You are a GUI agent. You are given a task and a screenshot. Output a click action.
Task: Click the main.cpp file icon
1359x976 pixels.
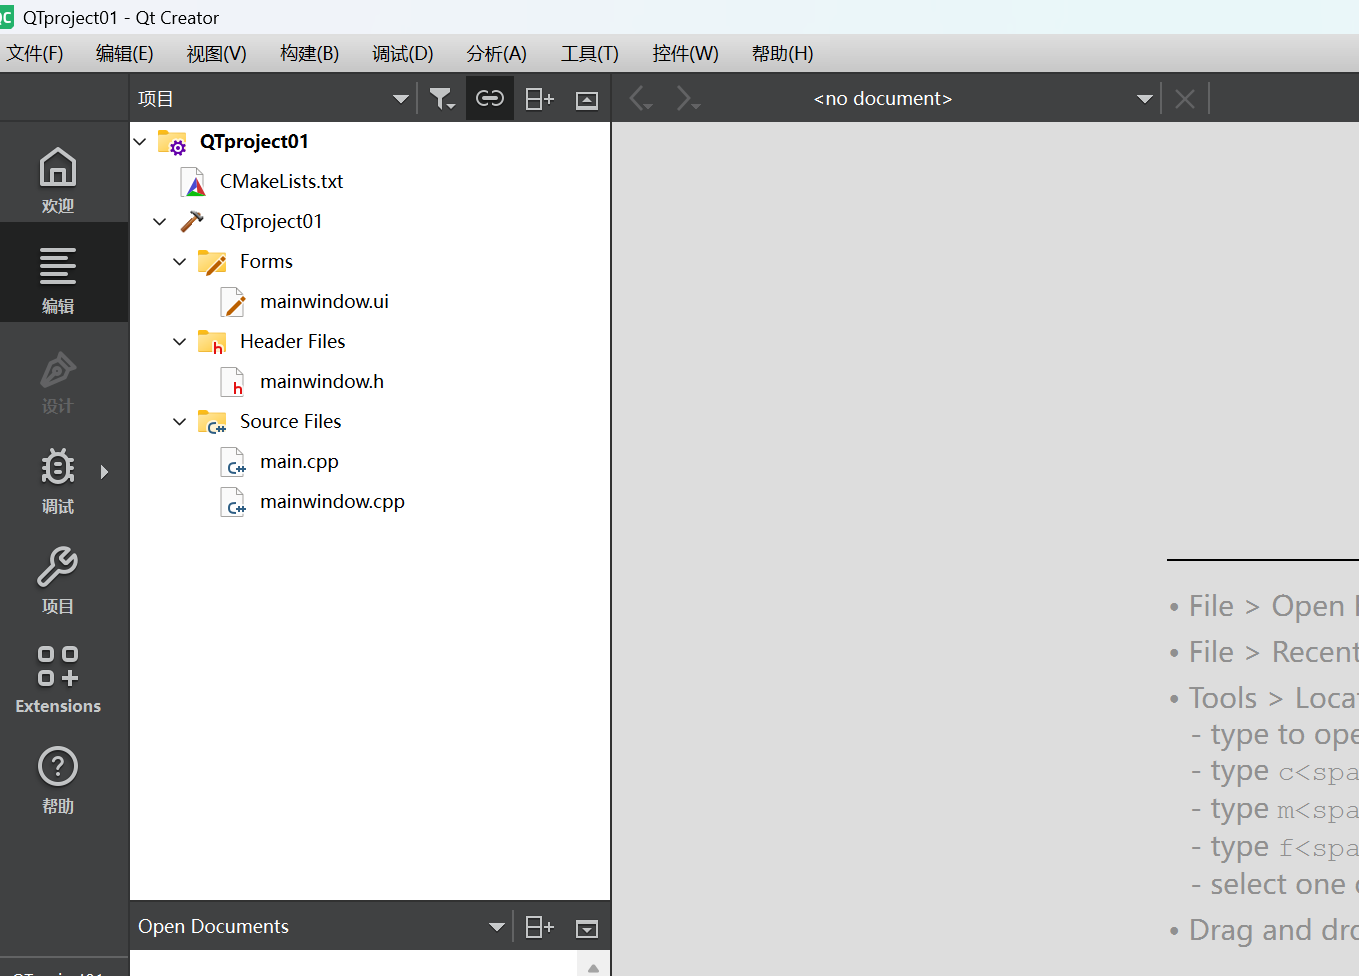click(233, 462)
